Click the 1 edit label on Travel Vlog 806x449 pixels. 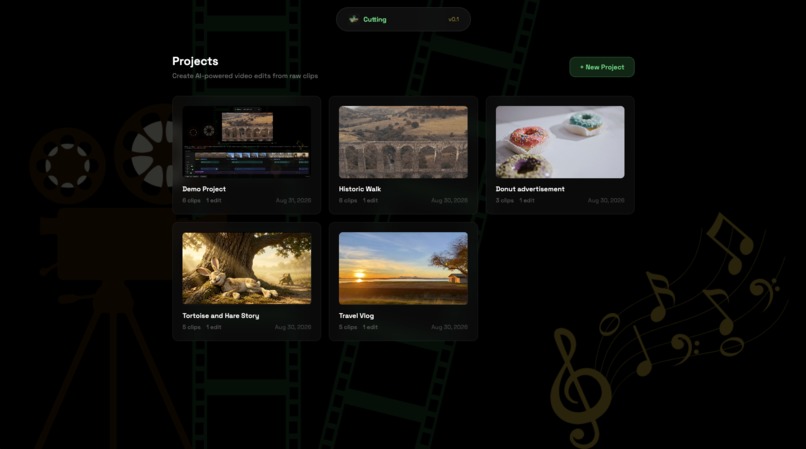click(x=370, y=327)
